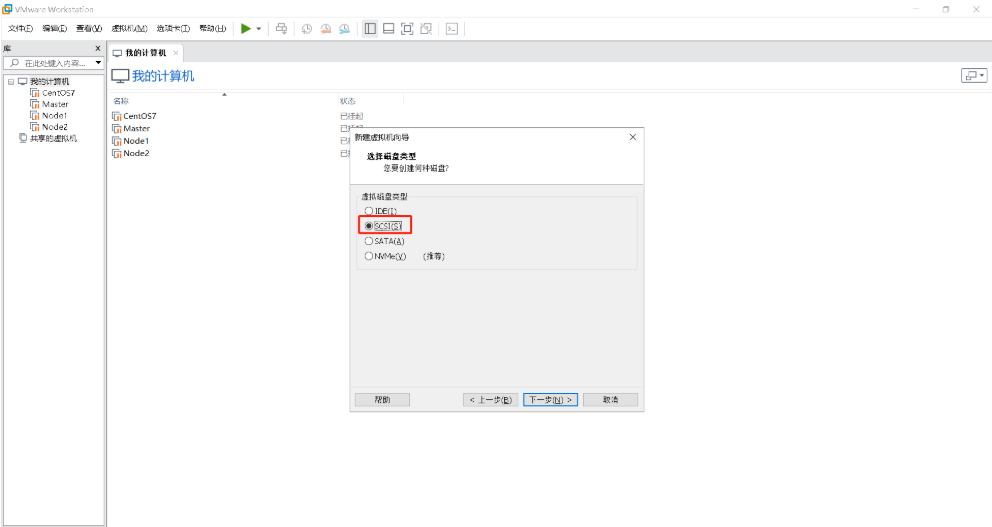992x527 pixels.
Task: Toggle the show library sidebar icon
Action: tap(370, 28)
